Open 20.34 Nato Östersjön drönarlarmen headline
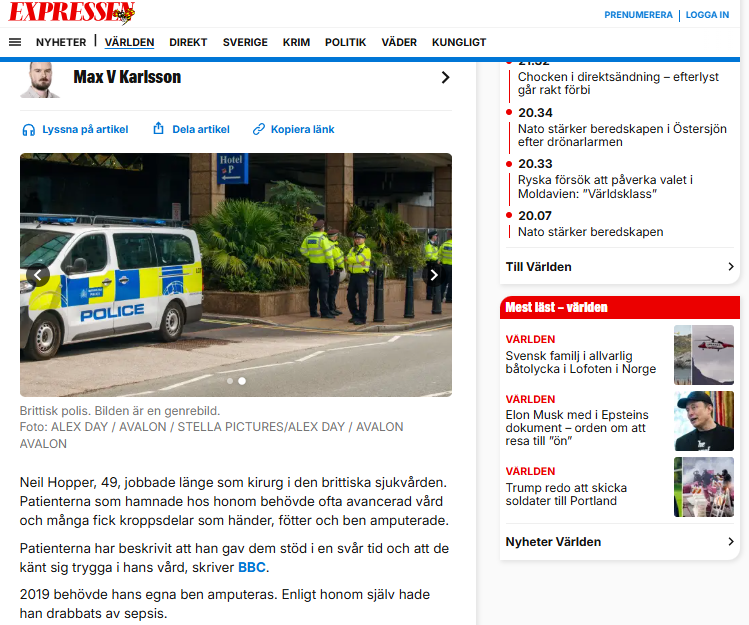This screenshot has height=625, width=749. pyautogui.click(x=622, y=135)
